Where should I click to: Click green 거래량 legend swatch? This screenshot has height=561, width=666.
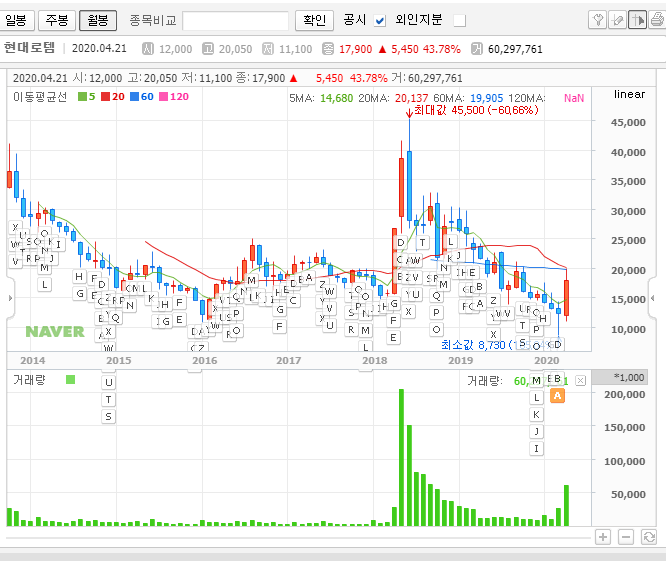point(71,379)
